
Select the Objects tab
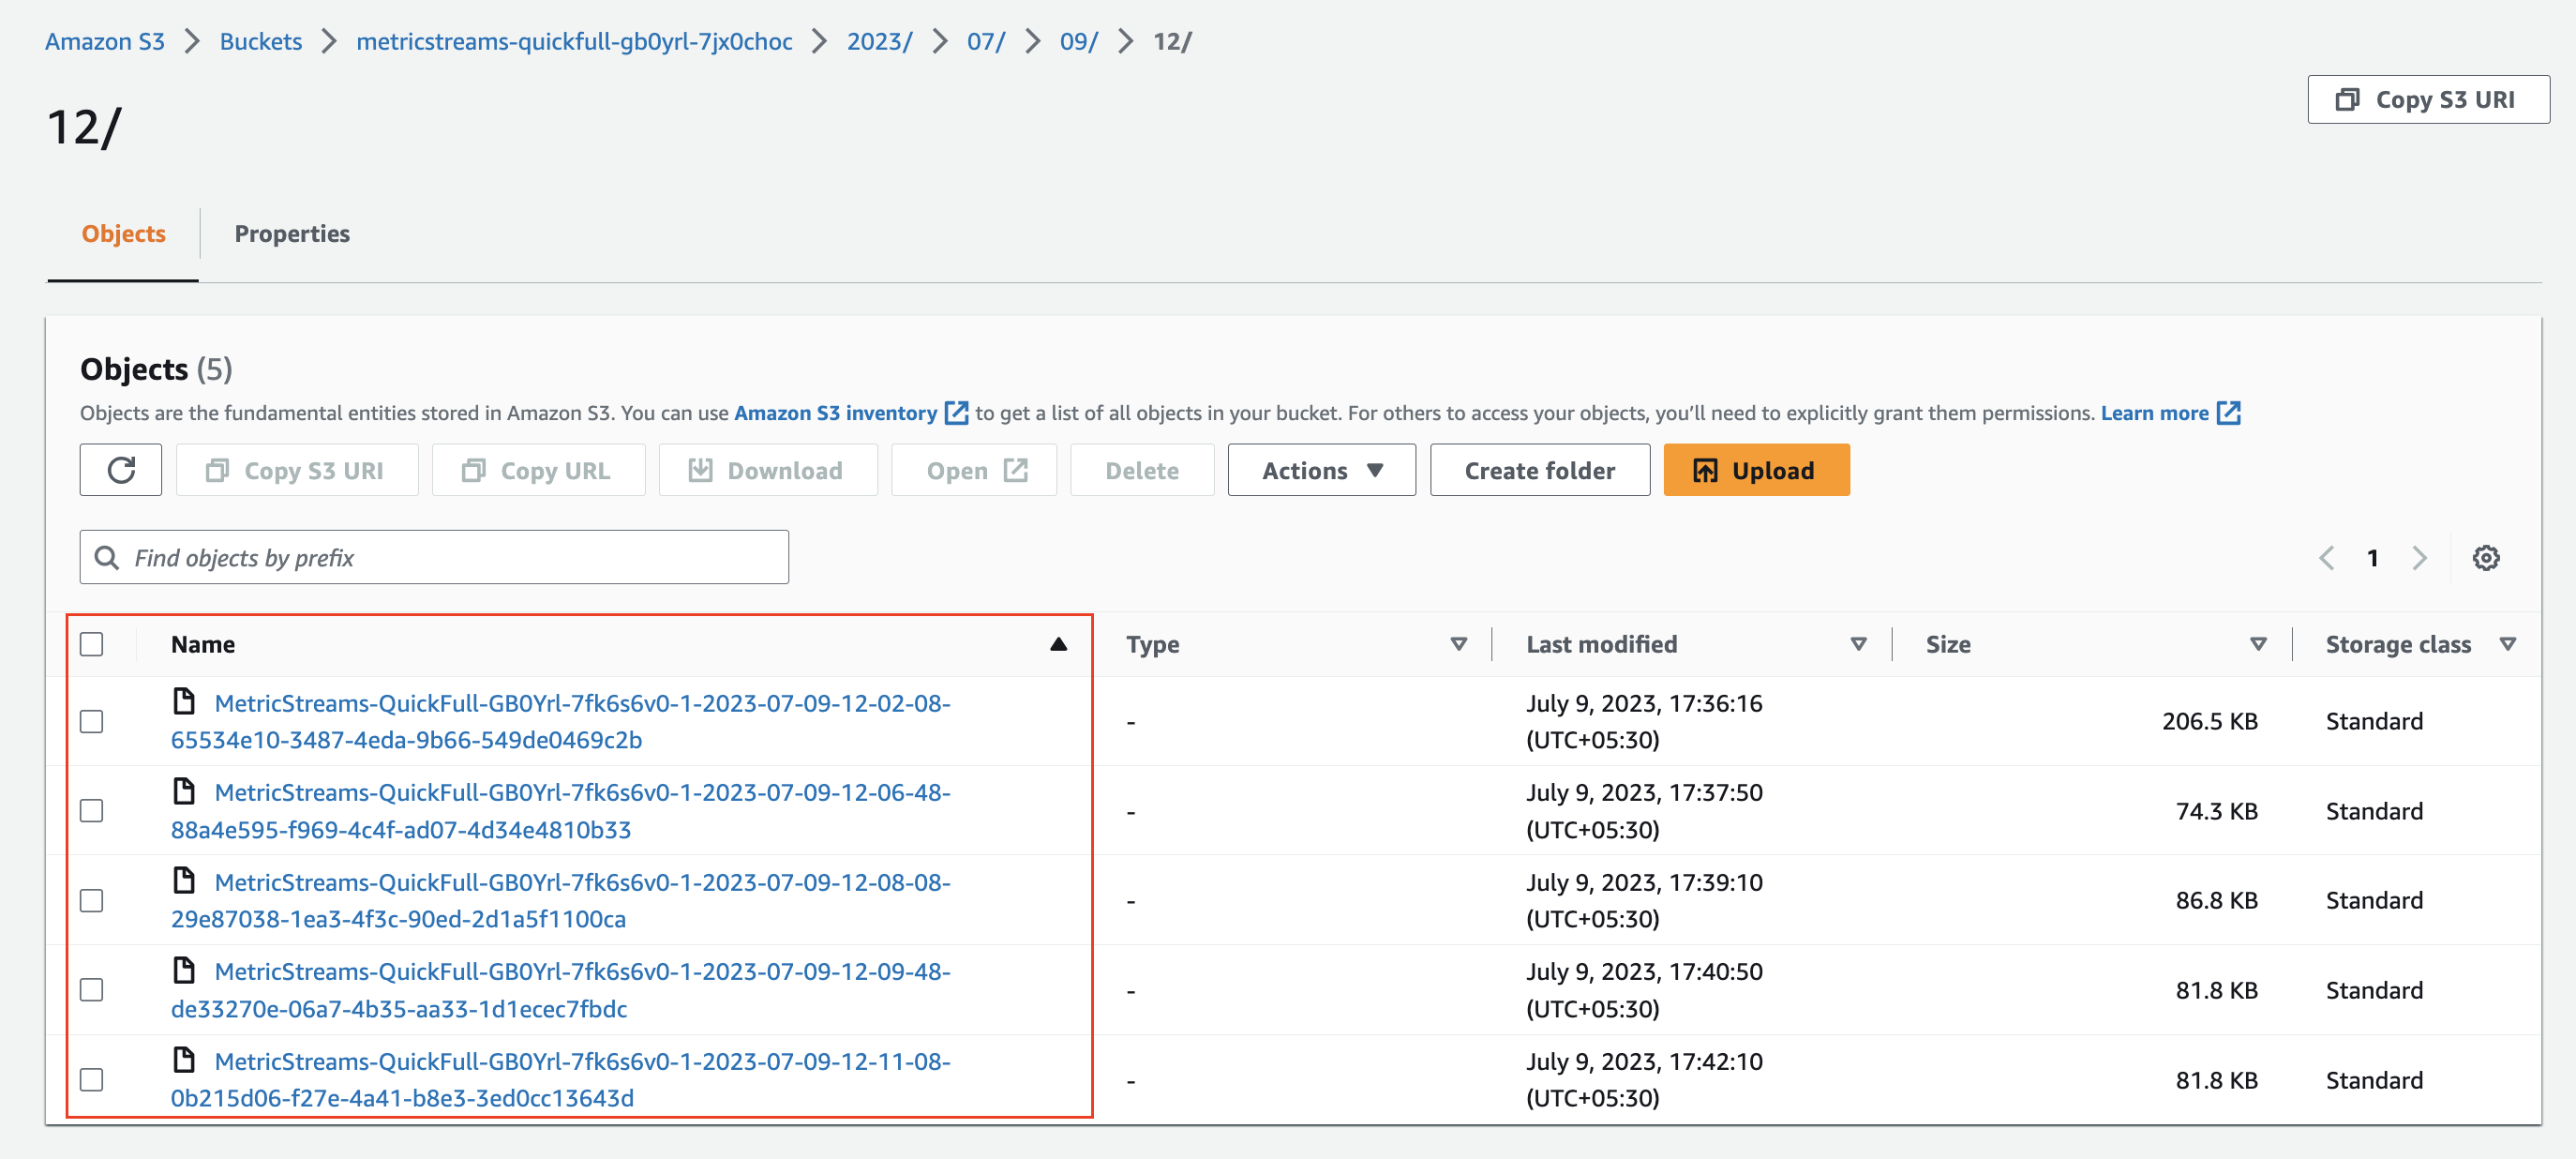click(122, 233)
